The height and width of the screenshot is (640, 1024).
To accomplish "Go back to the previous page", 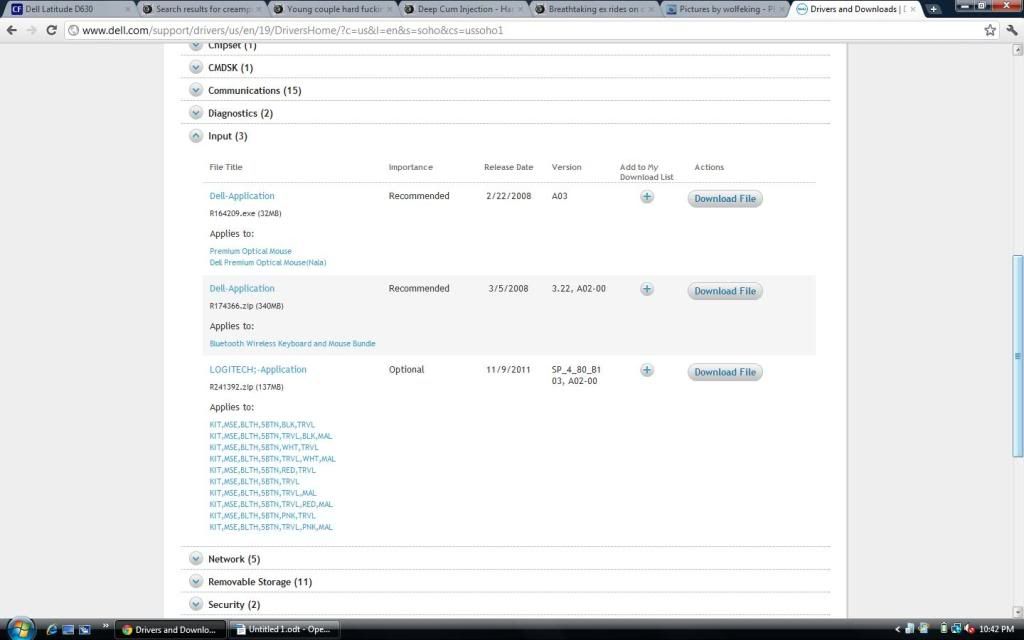I will 12,30.
